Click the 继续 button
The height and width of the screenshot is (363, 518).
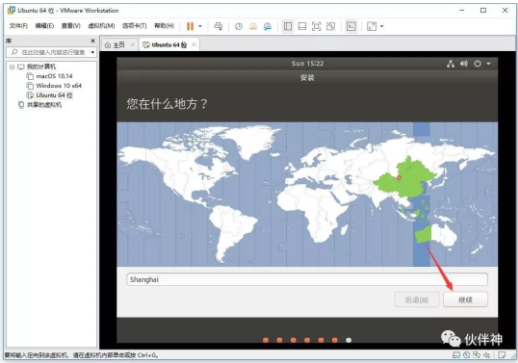(465, 300)
